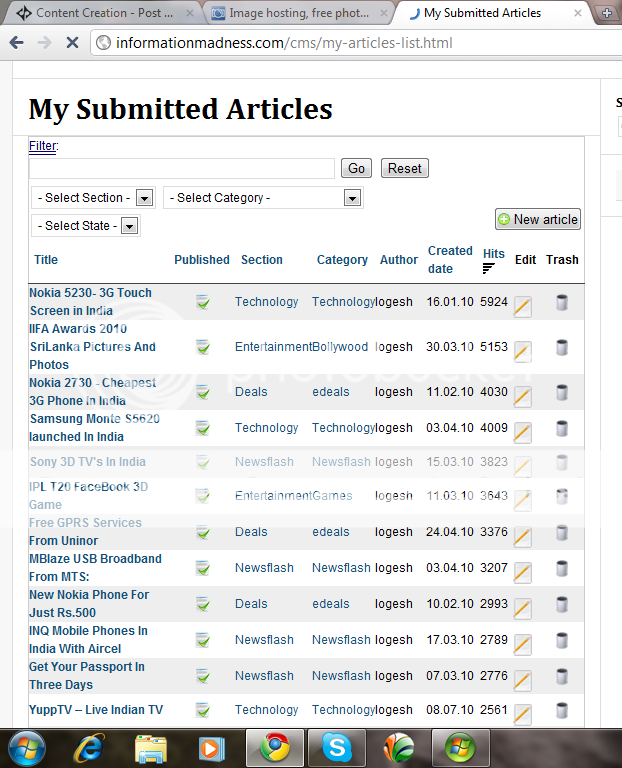The width and height of the screenshot is (622, 768).
Task: Click the browser back arrow
Action: 17,43
